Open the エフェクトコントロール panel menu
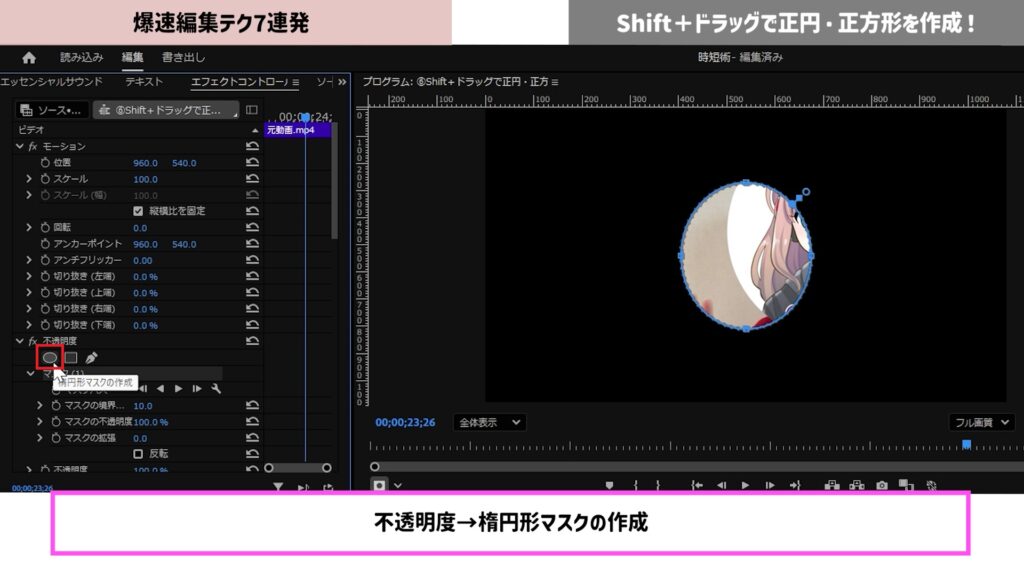 pos(296,82)
